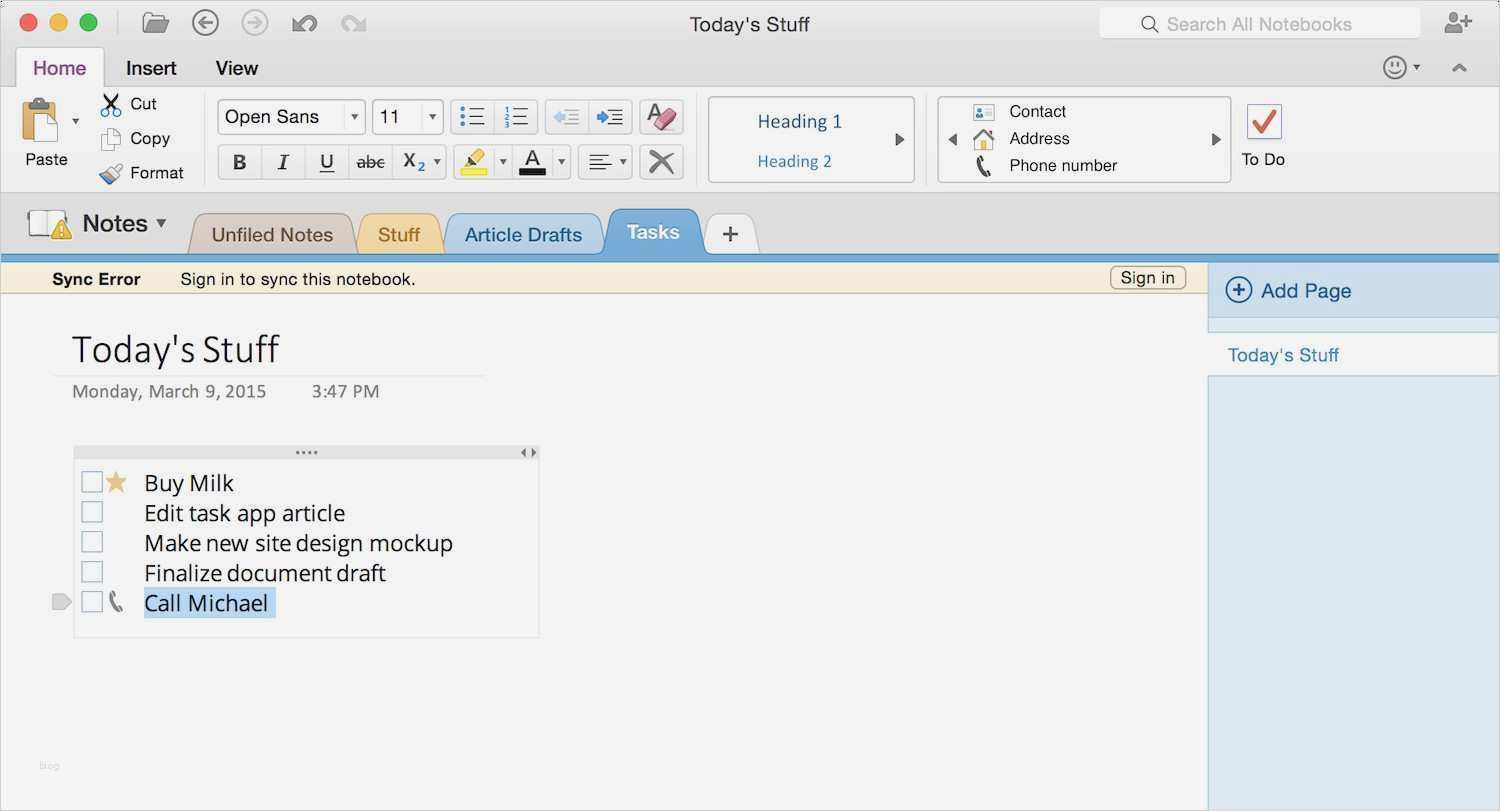Image resolution: width=1500 pixels, height=811 pixels.
Task: Add a Phone number tag
Action: 1062,165
